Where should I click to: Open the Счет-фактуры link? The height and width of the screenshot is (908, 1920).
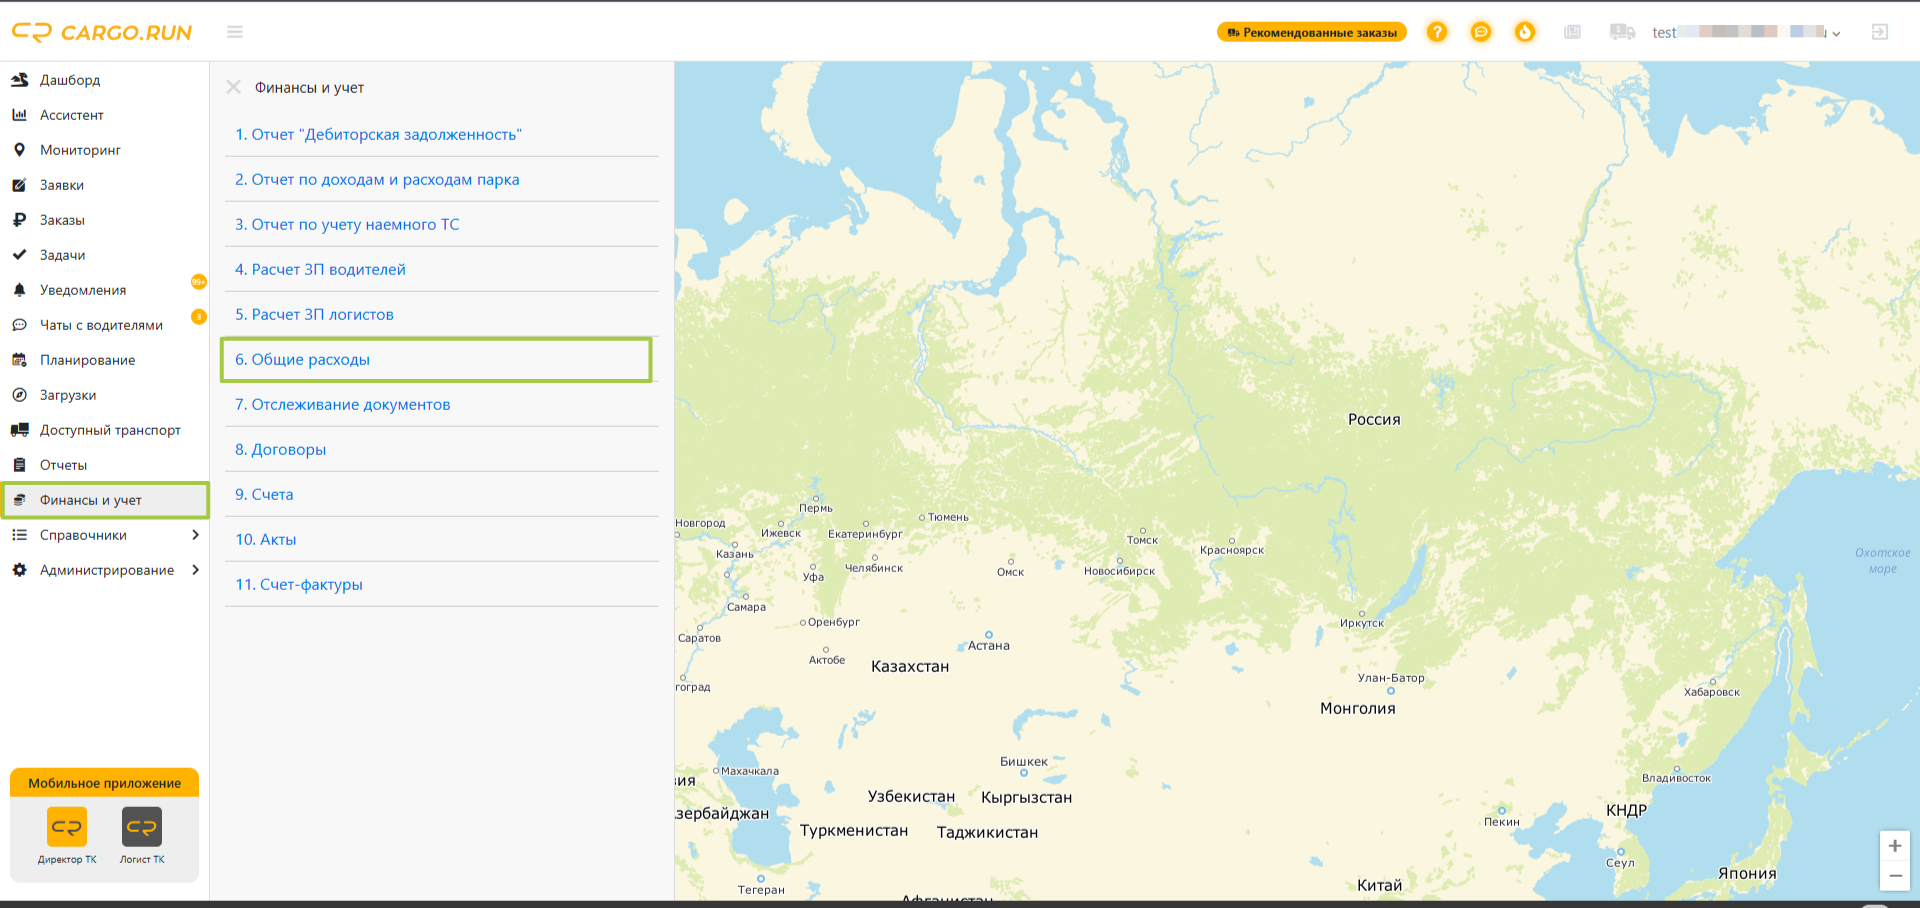click(298, 584)
